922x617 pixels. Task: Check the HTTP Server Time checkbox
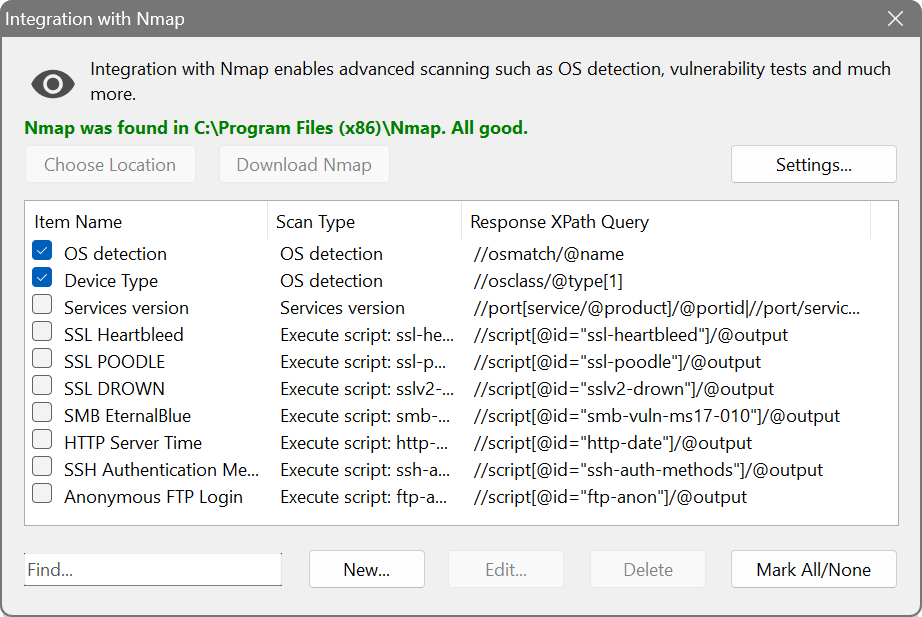[42, 440]
